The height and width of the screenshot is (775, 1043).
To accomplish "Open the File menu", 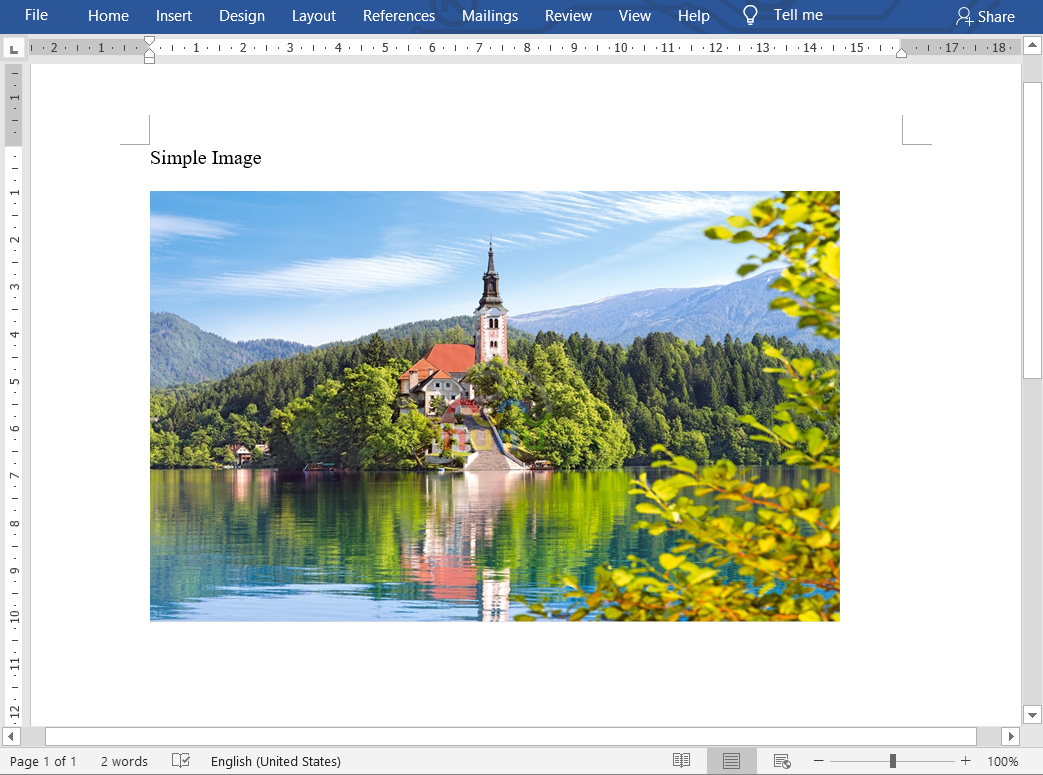I will [37, 15].
